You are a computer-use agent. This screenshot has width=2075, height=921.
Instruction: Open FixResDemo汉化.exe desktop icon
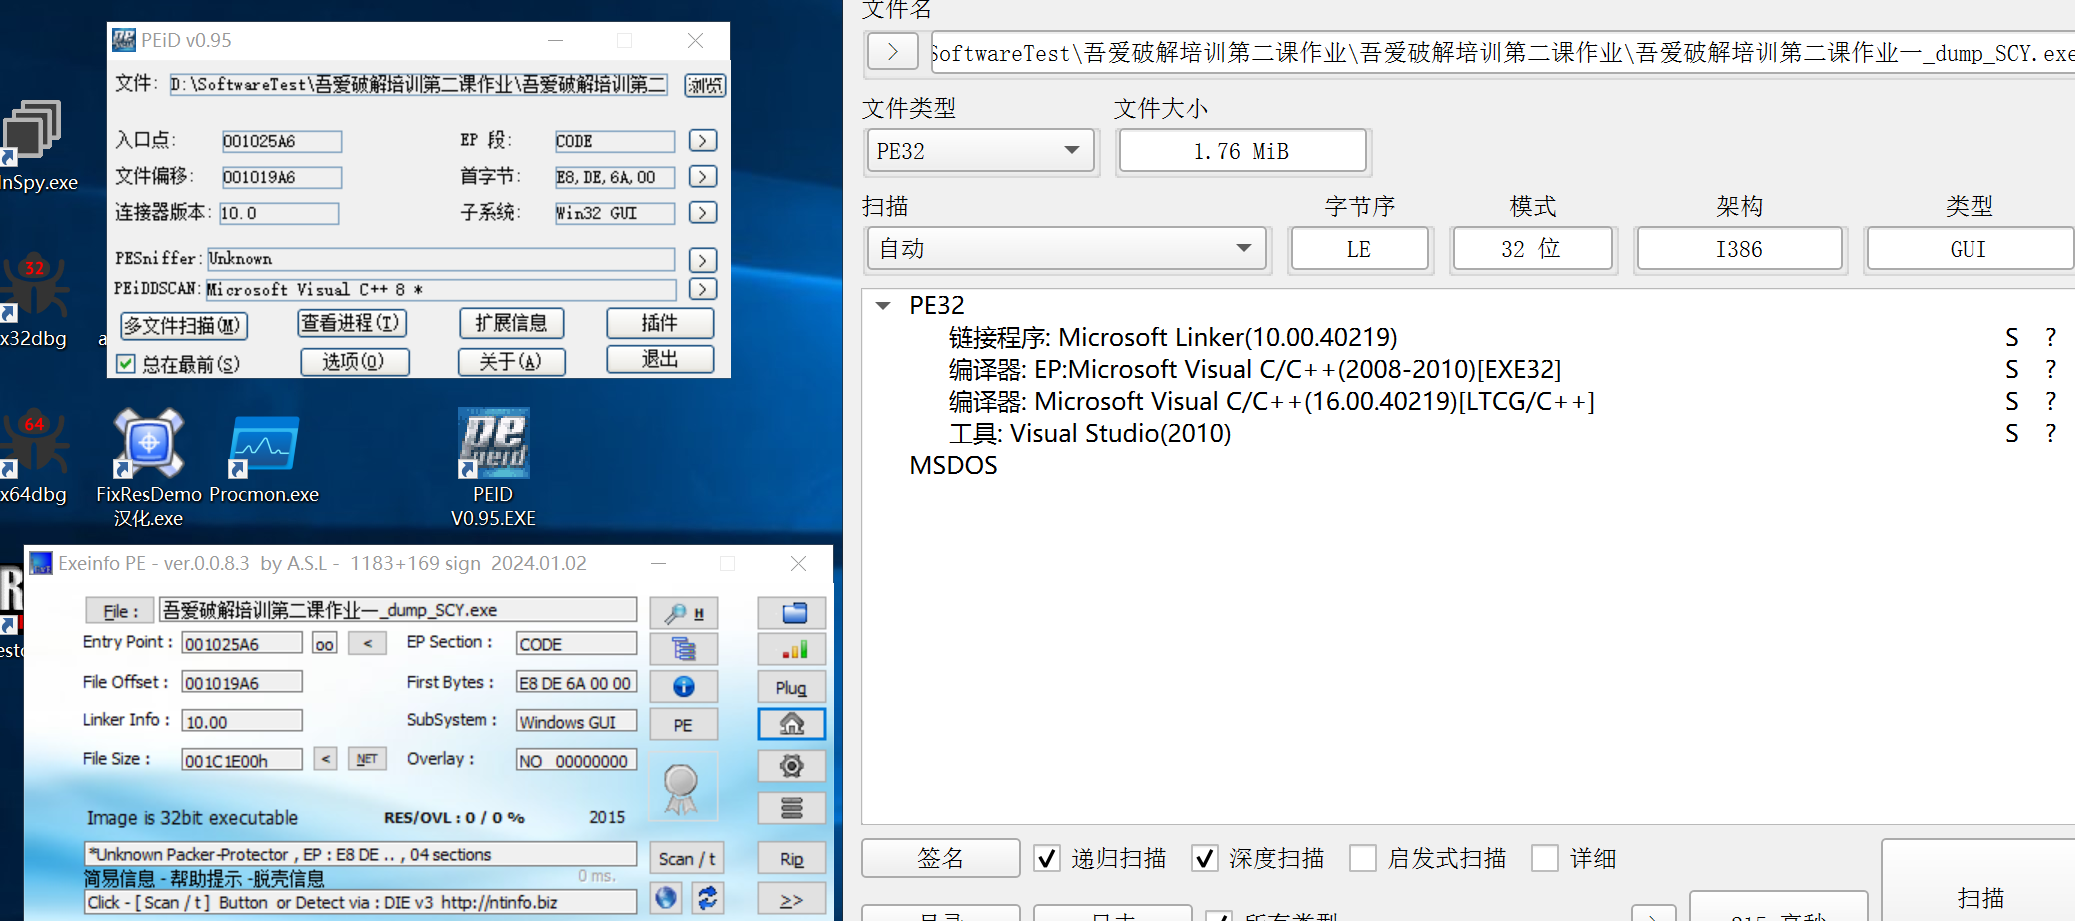pyautogui.click(x=149, y=465)
